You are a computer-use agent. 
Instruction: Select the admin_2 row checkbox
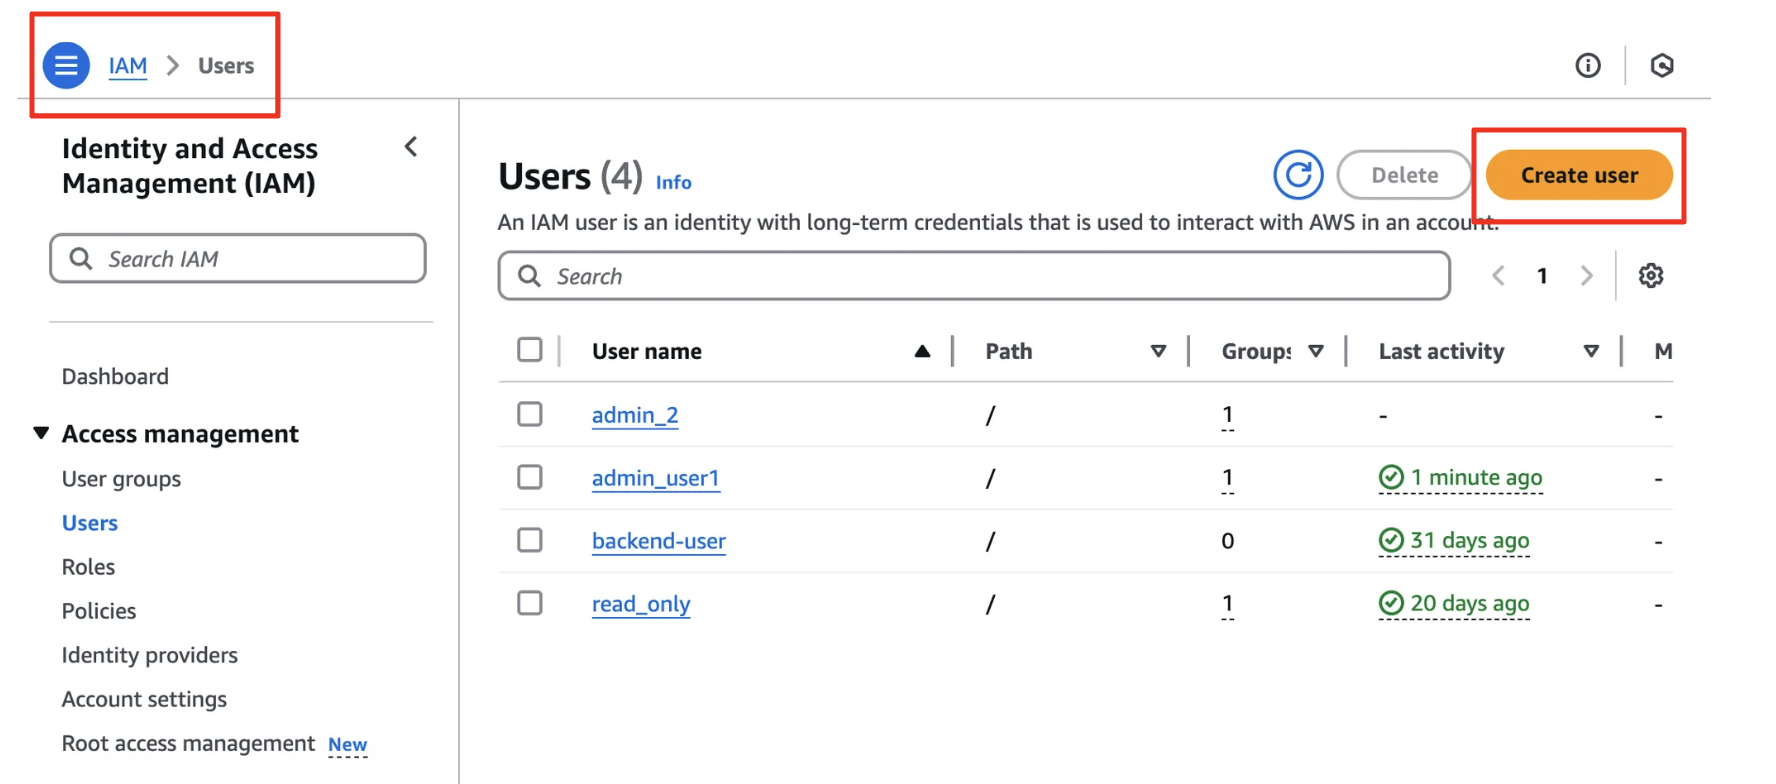530,414
